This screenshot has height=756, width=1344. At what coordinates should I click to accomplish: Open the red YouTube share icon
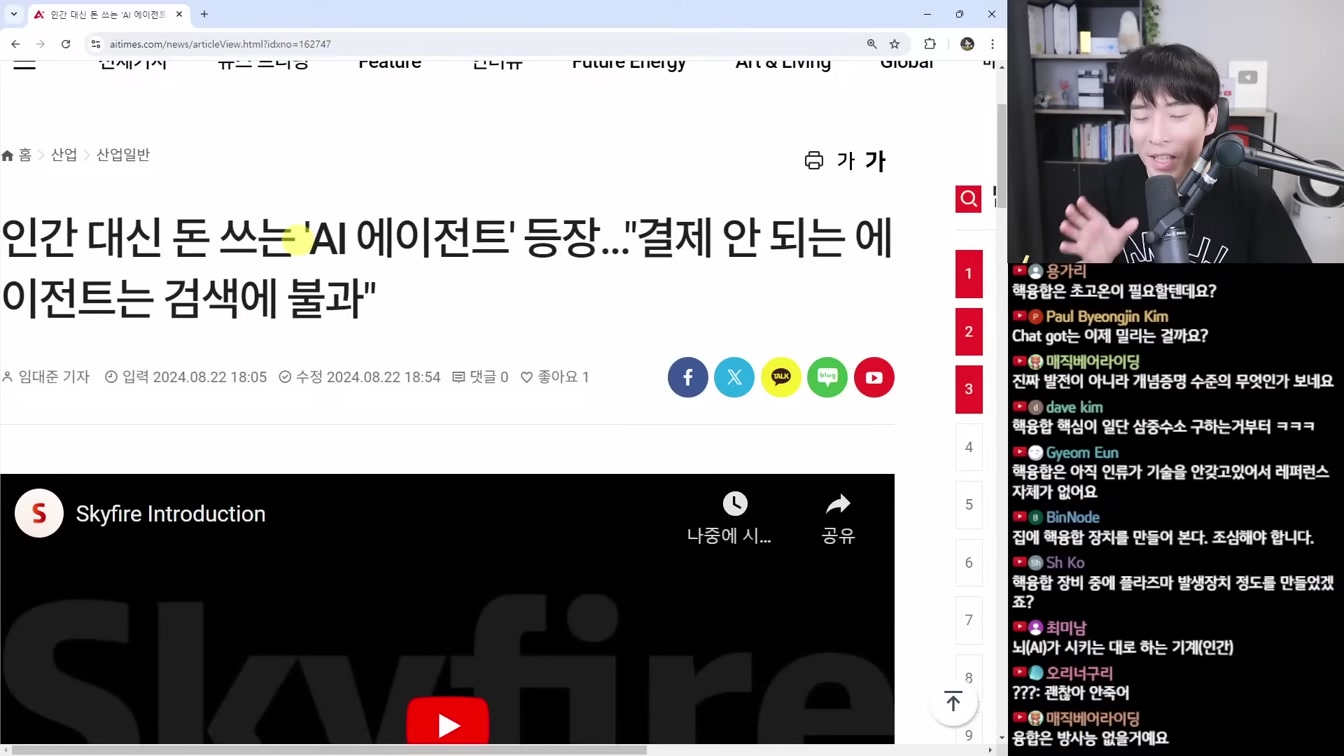874,377
